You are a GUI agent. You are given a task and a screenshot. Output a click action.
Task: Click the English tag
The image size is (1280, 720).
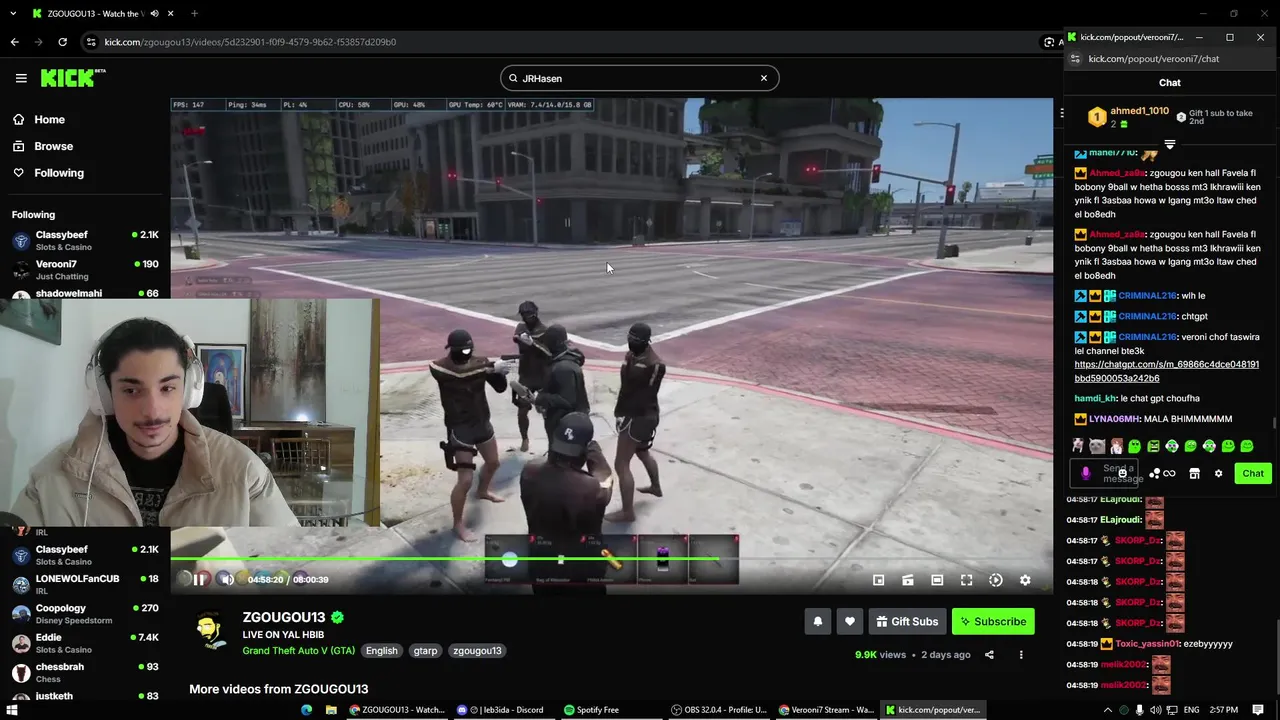pos(381,651)
